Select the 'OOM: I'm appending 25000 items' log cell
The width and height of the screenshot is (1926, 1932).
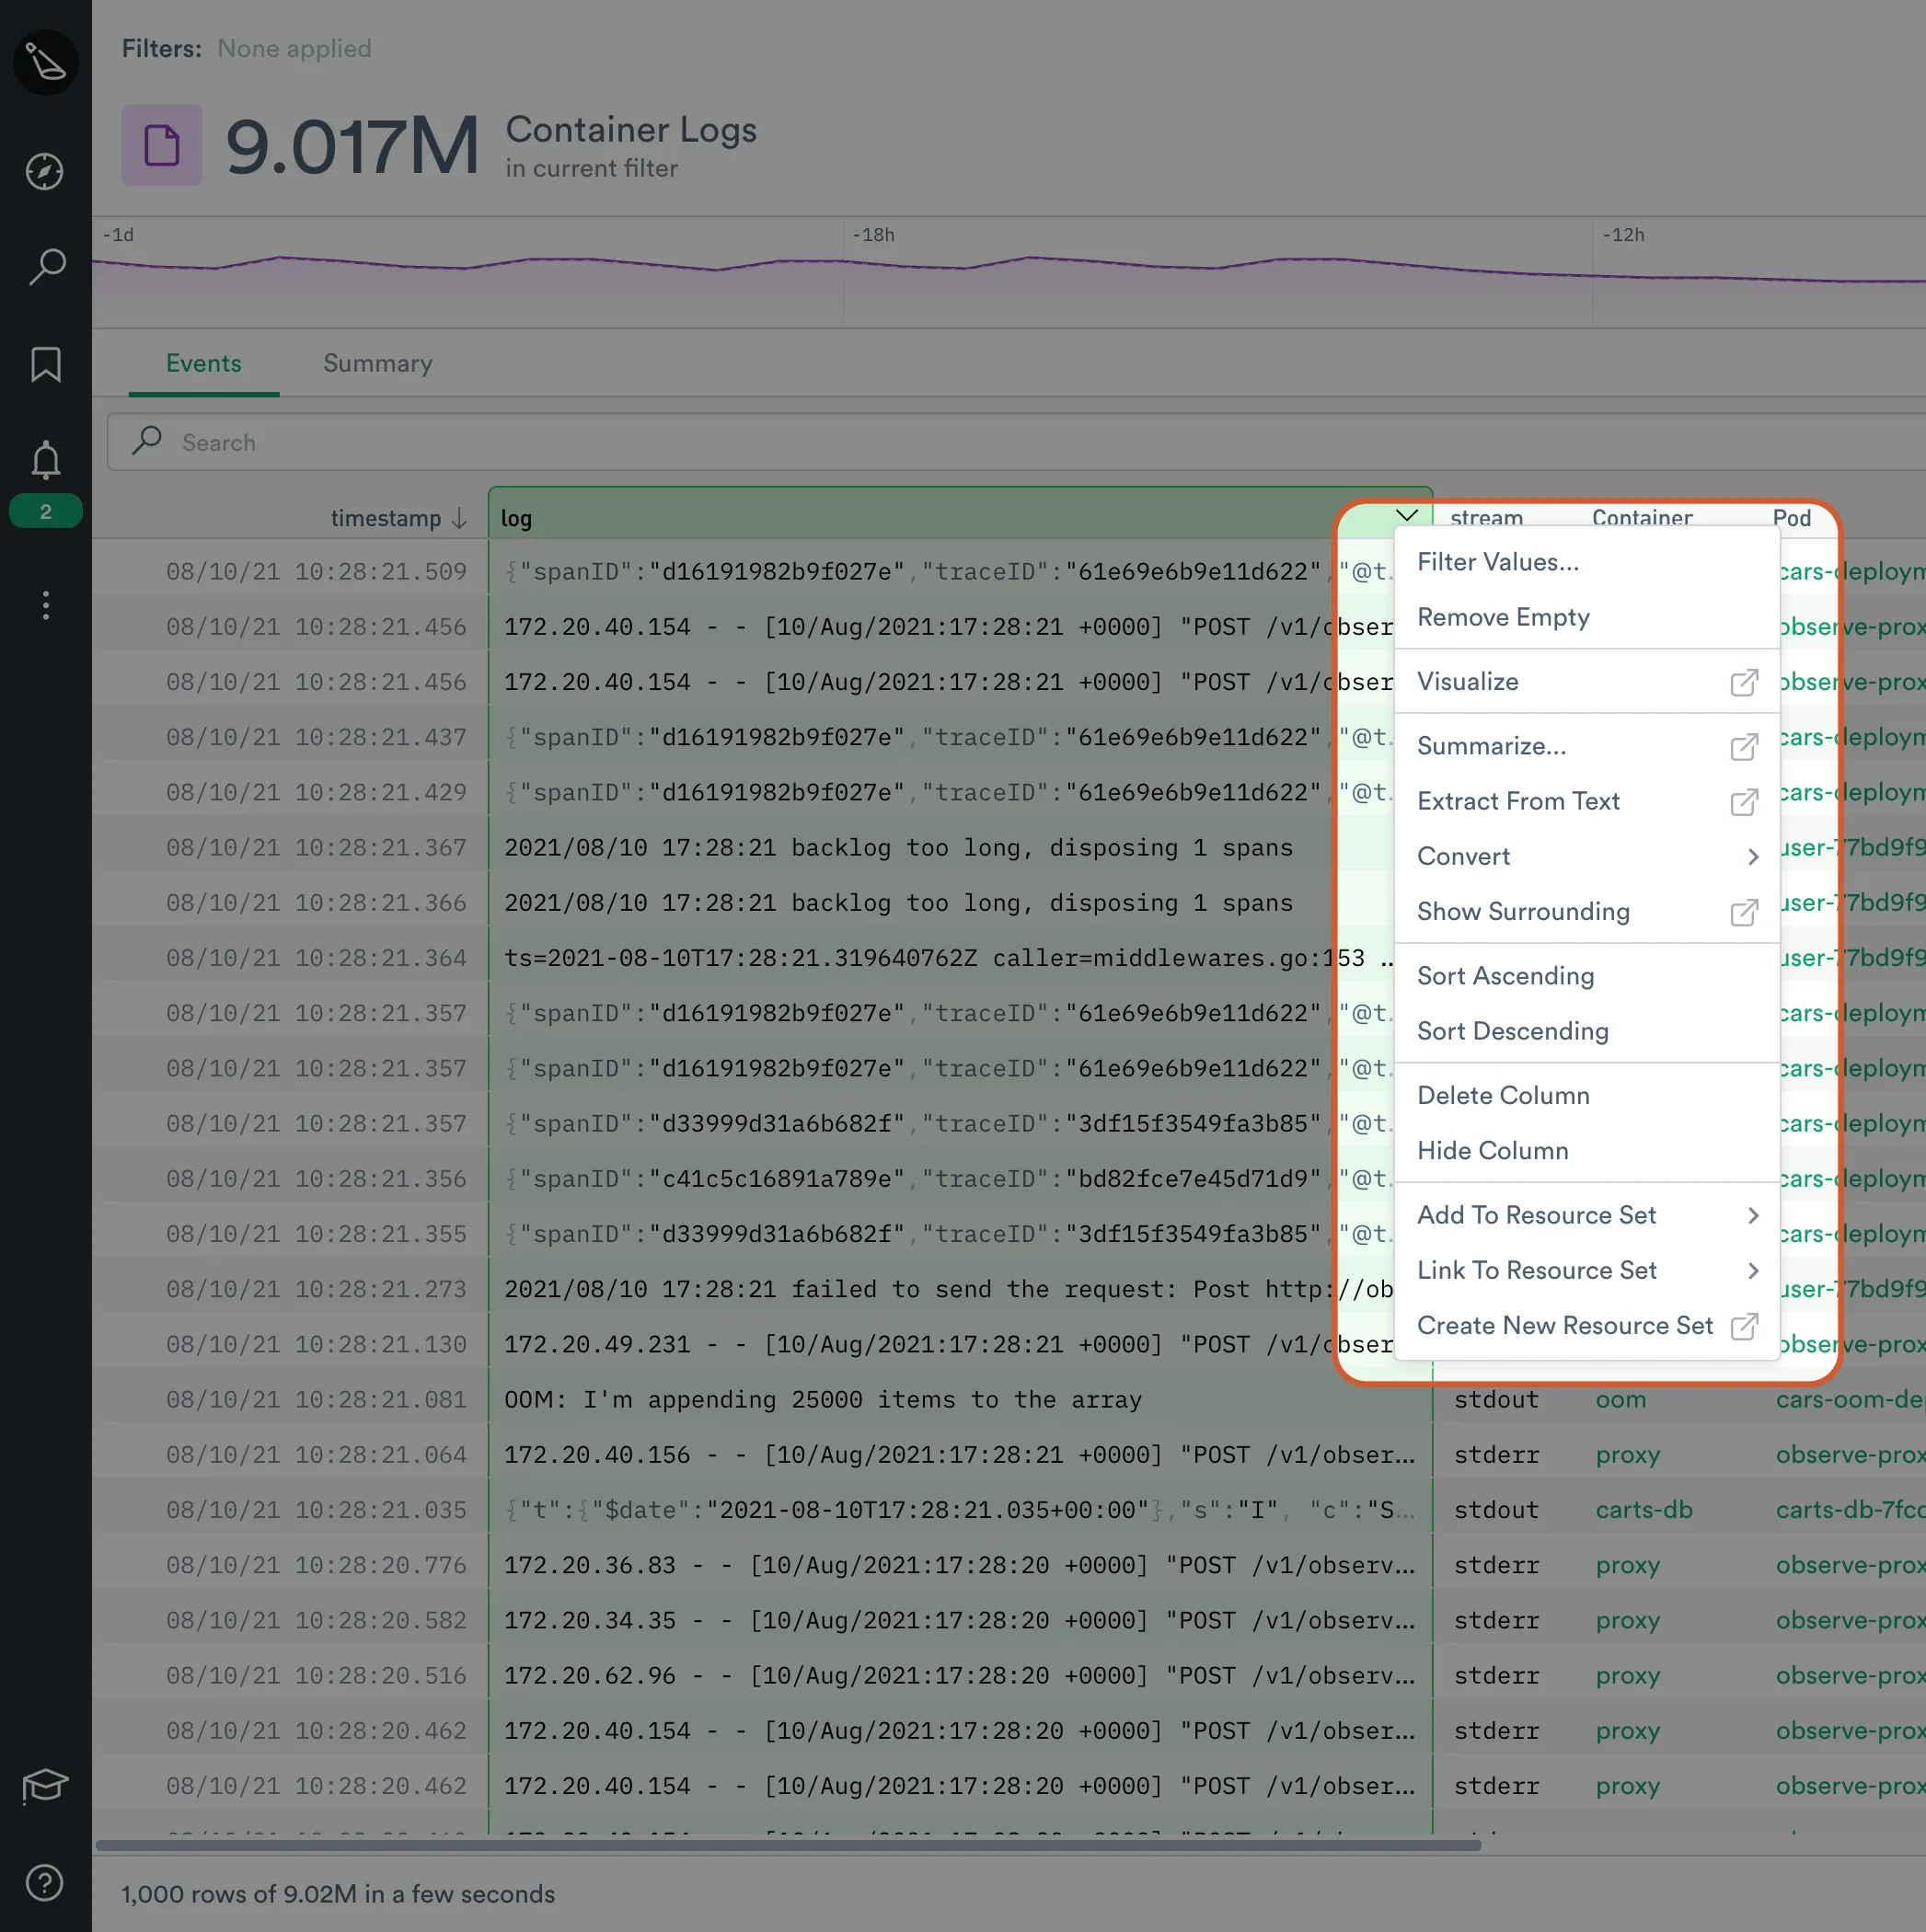[x=960, y=1400]
